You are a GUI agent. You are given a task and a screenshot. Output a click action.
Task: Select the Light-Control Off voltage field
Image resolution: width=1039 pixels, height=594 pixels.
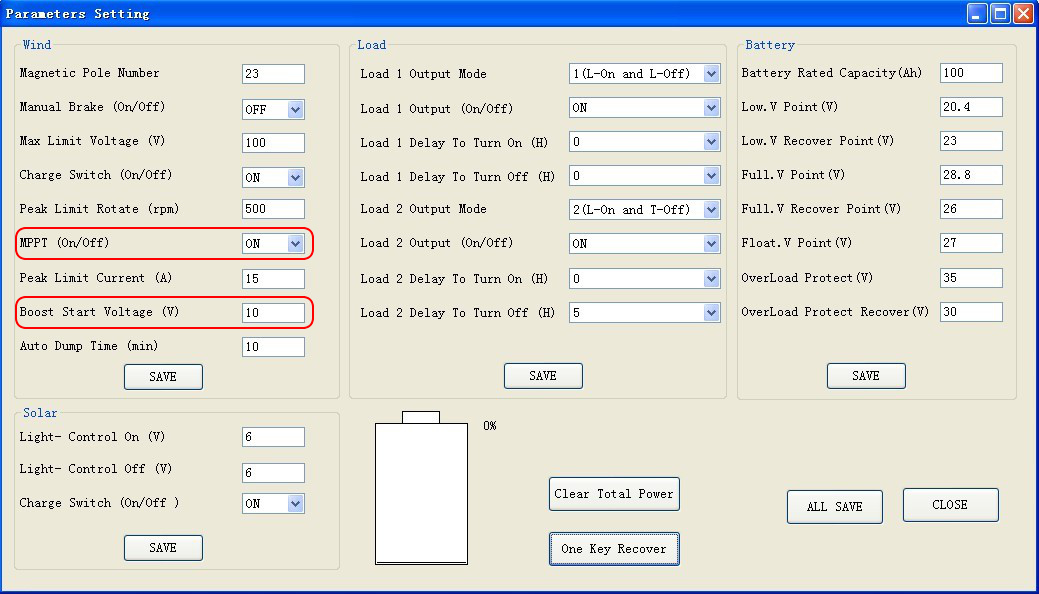coord(273,473)
